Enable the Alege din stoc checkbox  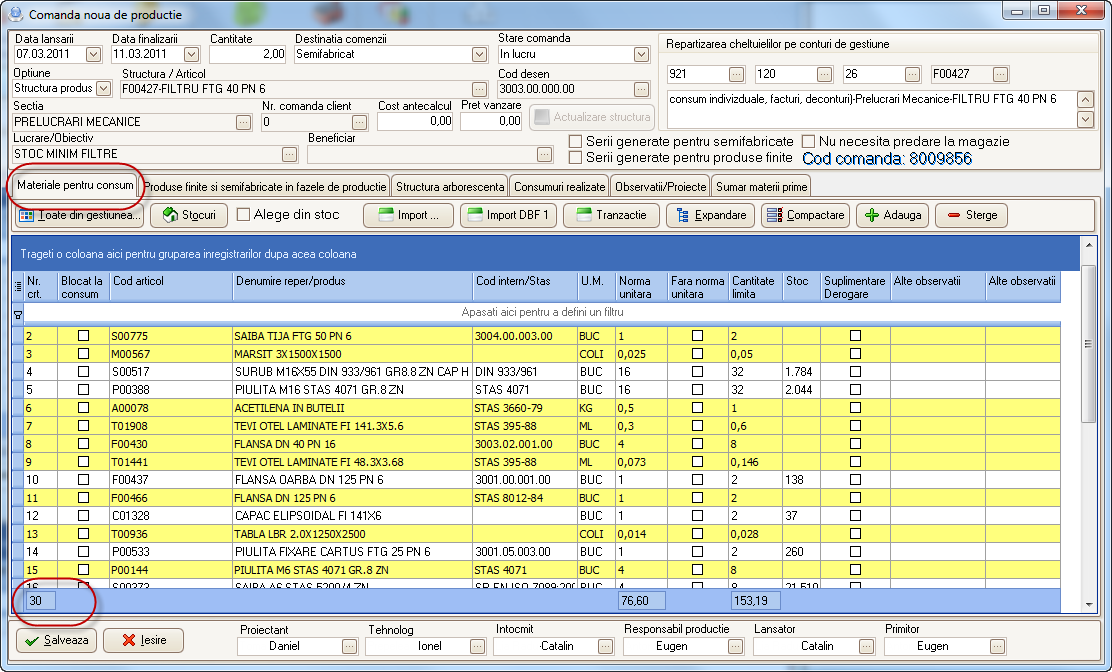(x=244, y=214)
